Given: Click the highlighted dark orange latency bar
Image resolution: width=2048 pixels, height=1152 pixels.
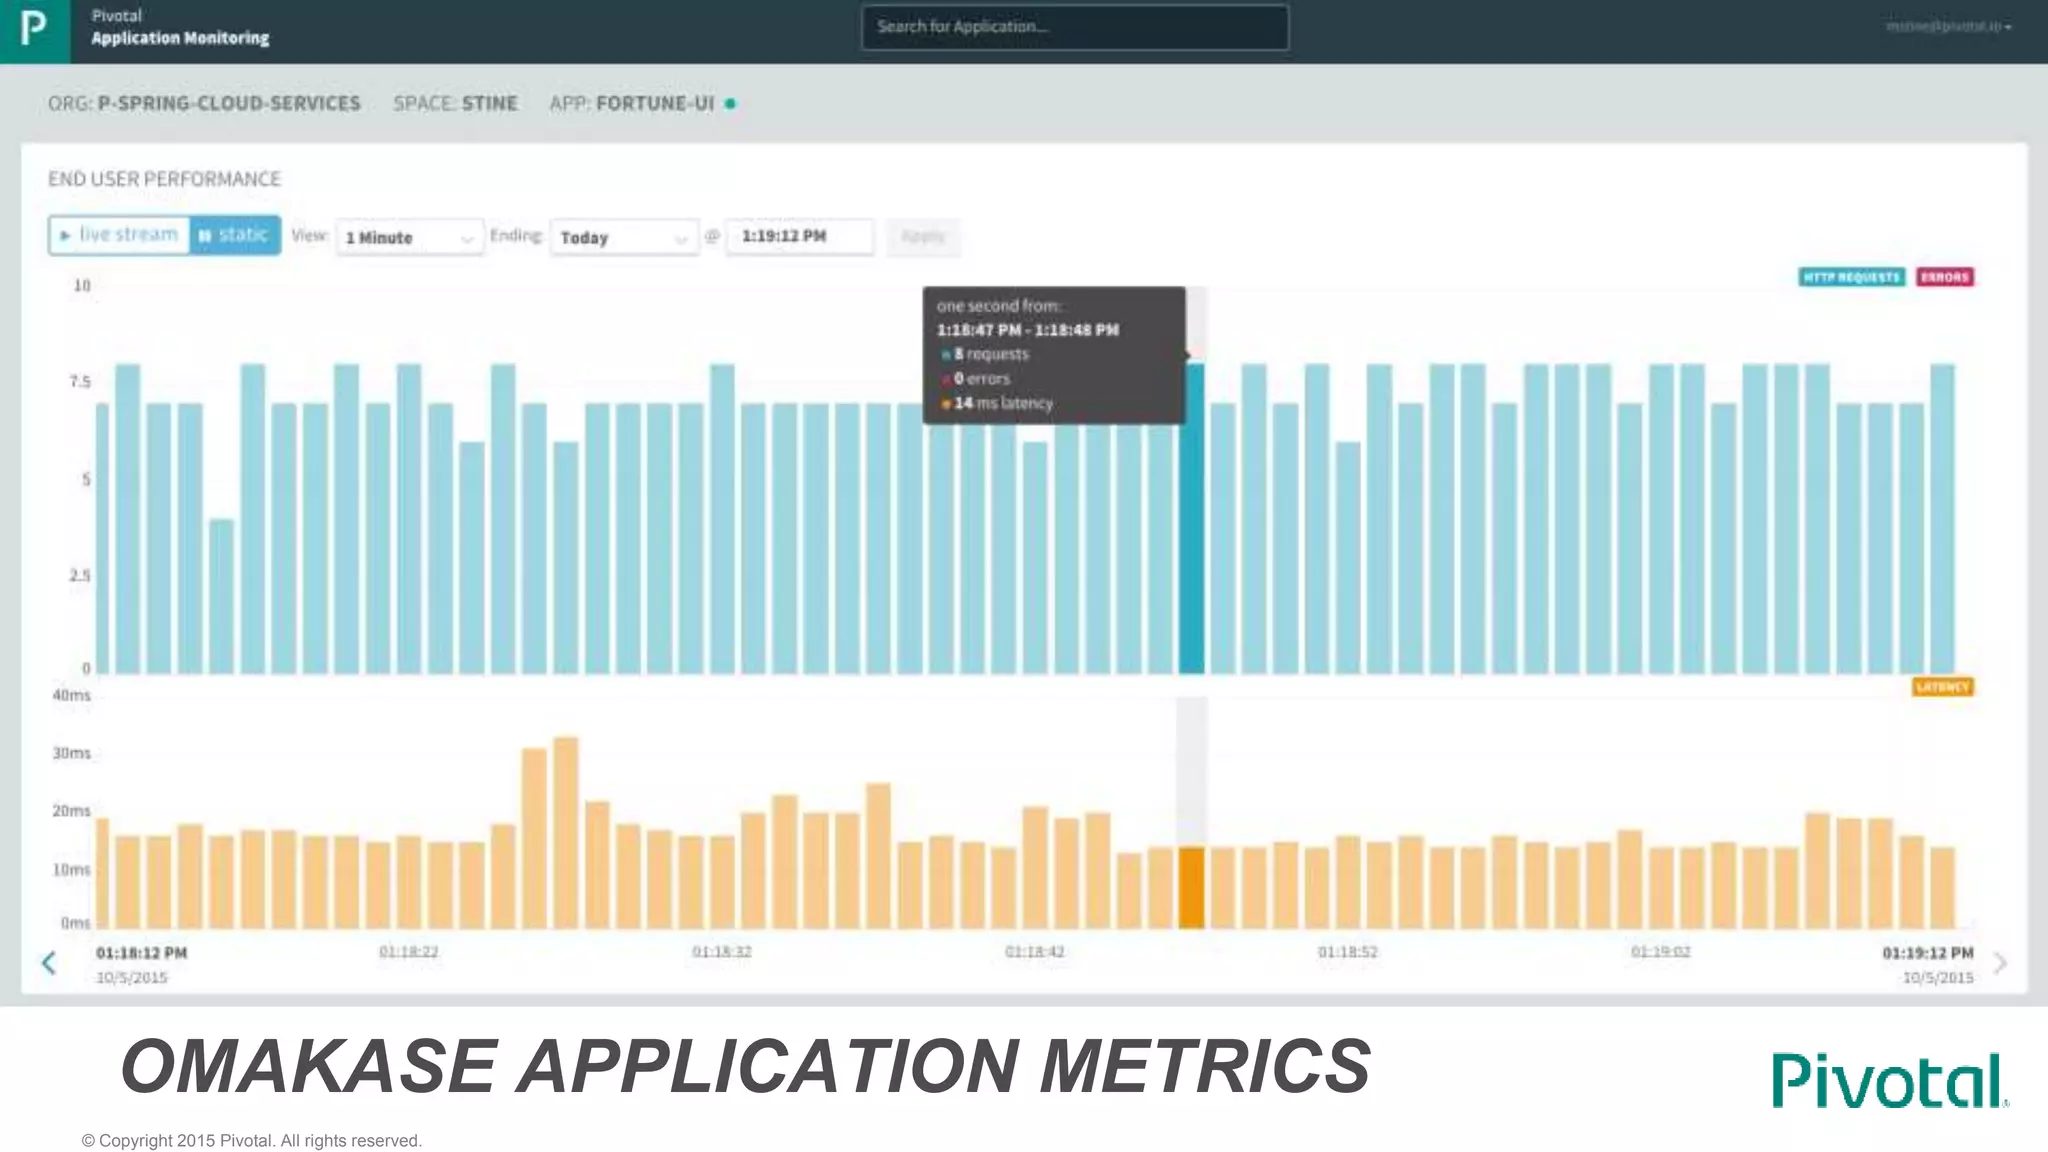Looking at the screenshot, I should [x=1191, y=888].
